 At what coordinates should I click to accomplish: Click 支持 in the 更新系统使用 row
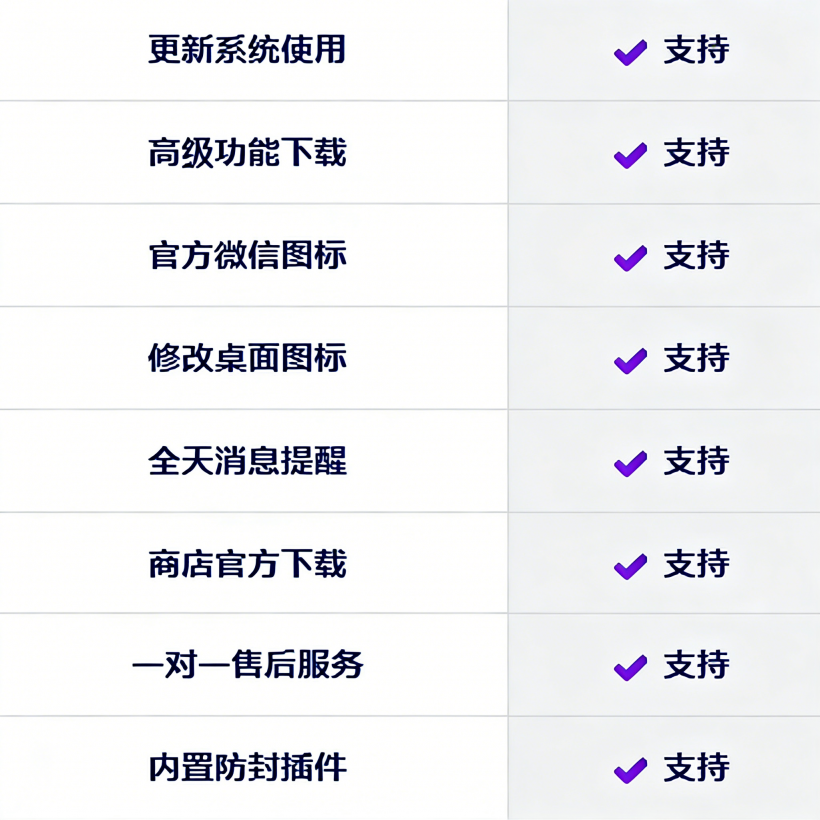tap(696, 50)
